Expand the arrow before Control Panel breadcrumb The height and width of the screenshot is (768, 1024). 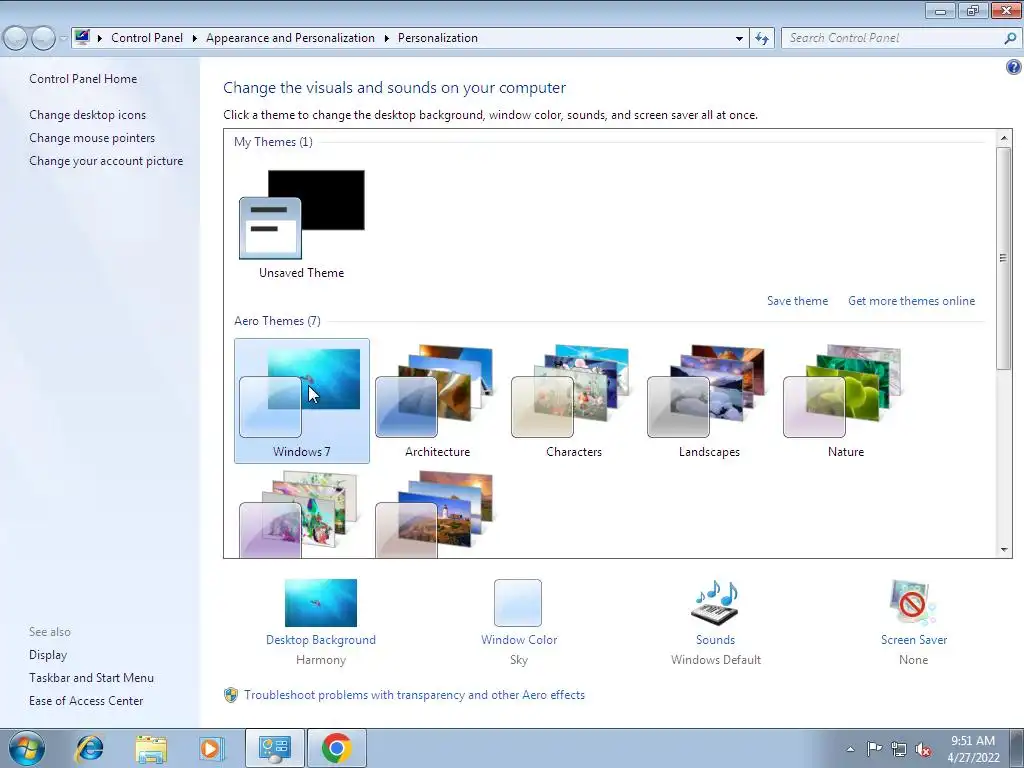tap(99, 39)
